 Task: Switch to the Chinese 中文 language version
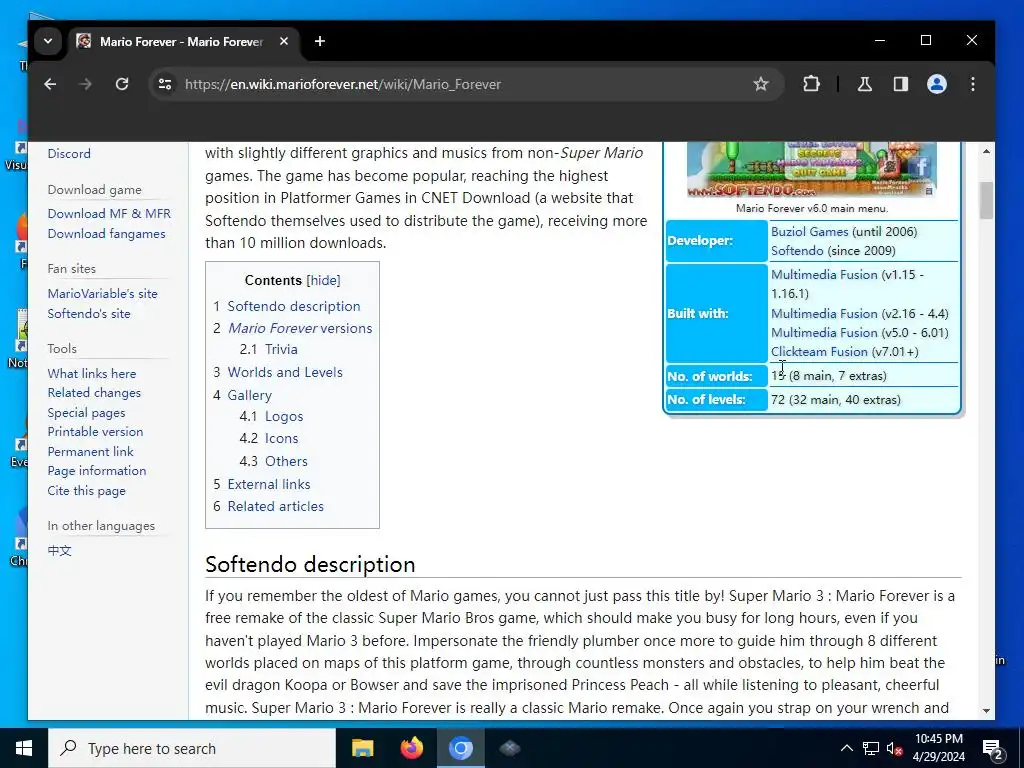(x=59, y=551)
